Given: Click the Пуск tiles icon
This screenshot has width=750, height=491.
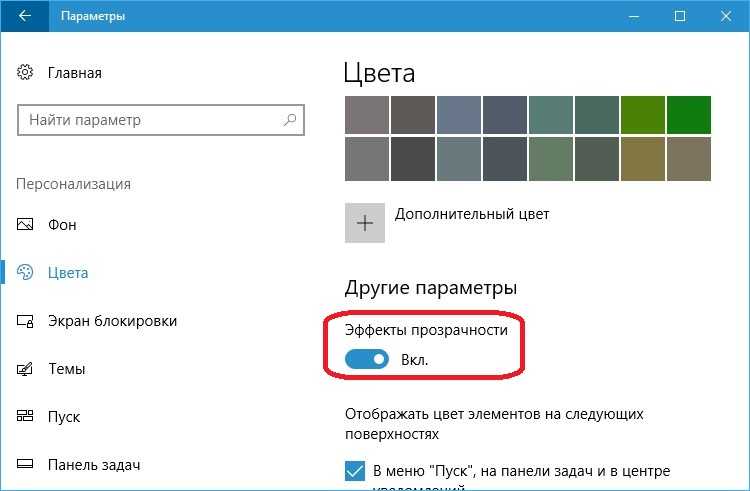Looking at the screenshot, I should [x=25, y=415].
